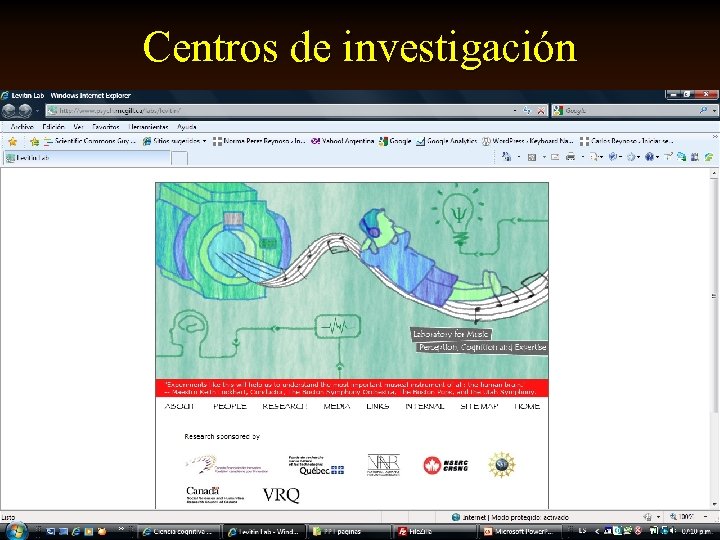Open the Help question mark icon
Screen dimensions: 720x540
point(651,157)
